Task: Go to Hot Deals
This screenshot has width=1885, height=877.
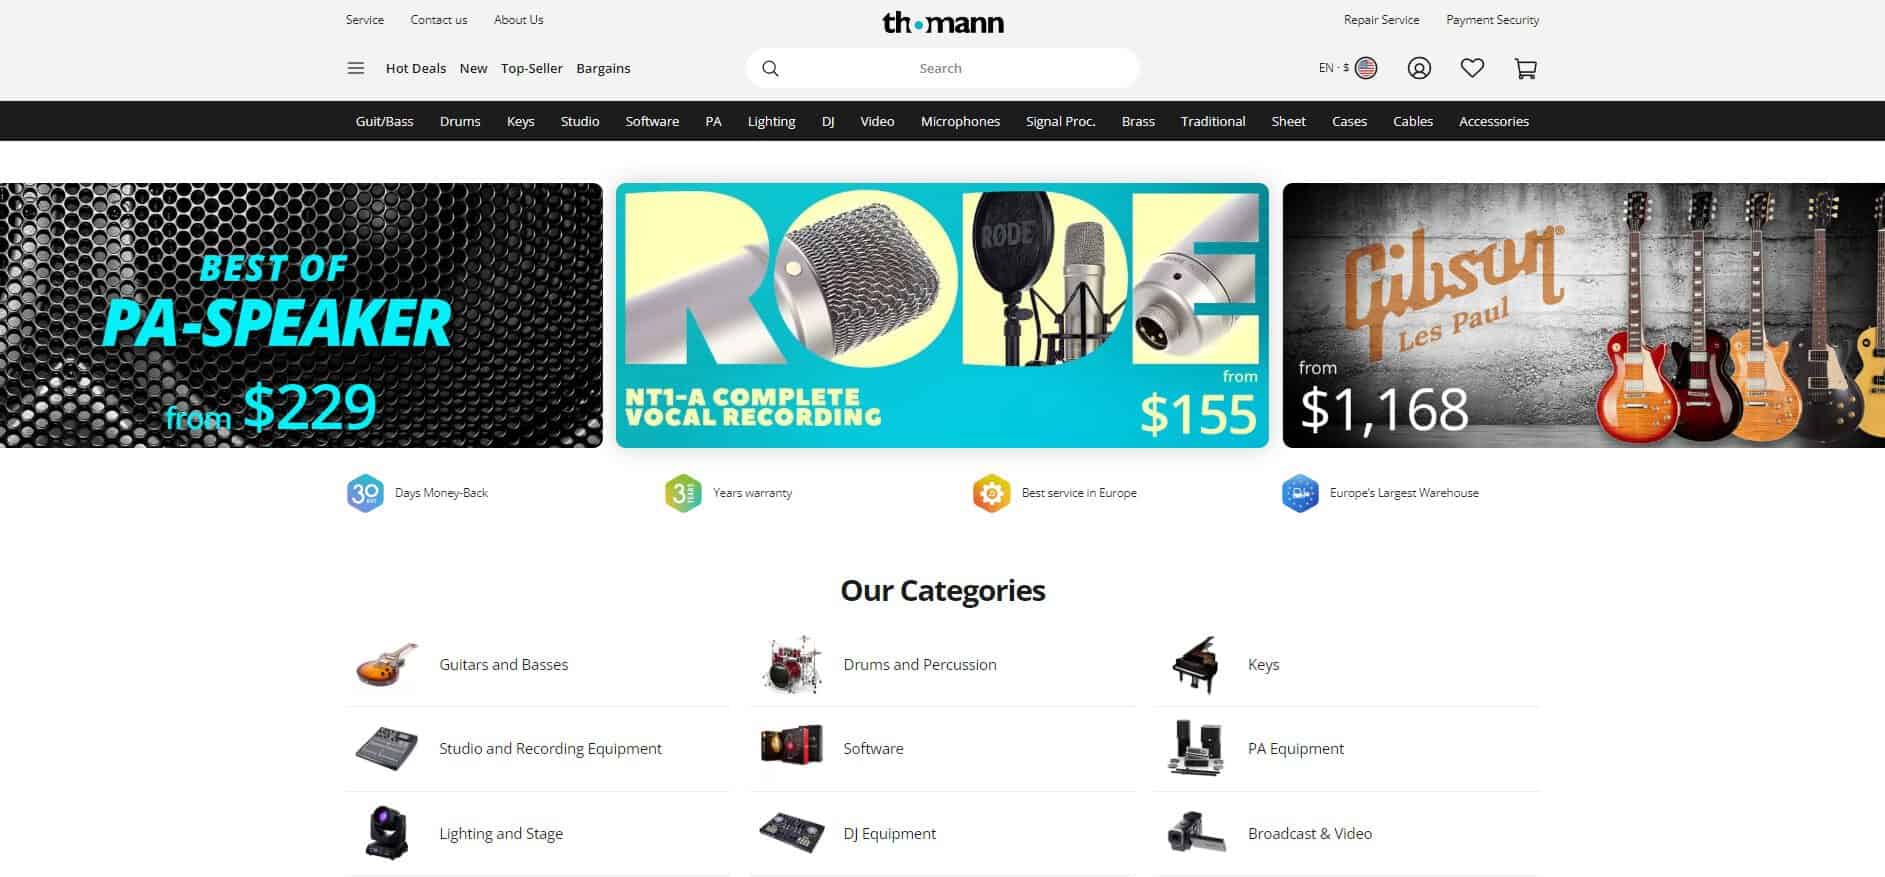Action: [416, 68]
